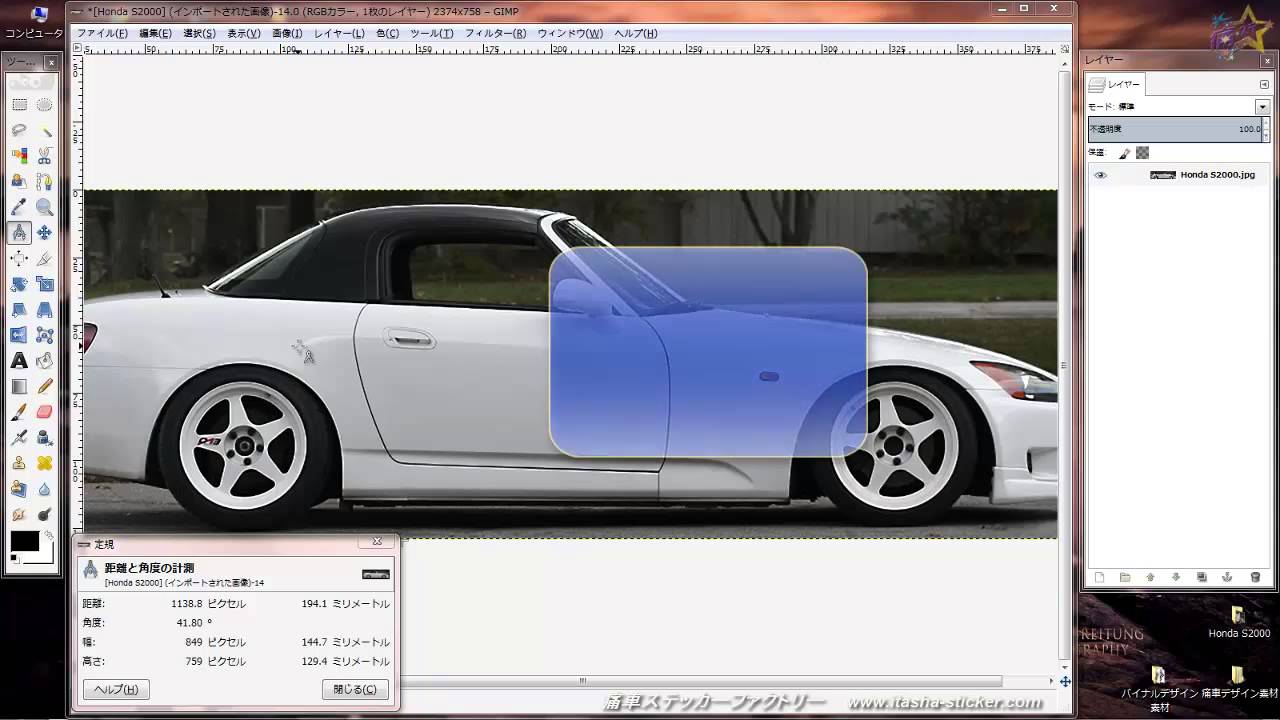The image size is (1280, 720).
Task: Select the Eraser tool
Action: click(45, 412)
